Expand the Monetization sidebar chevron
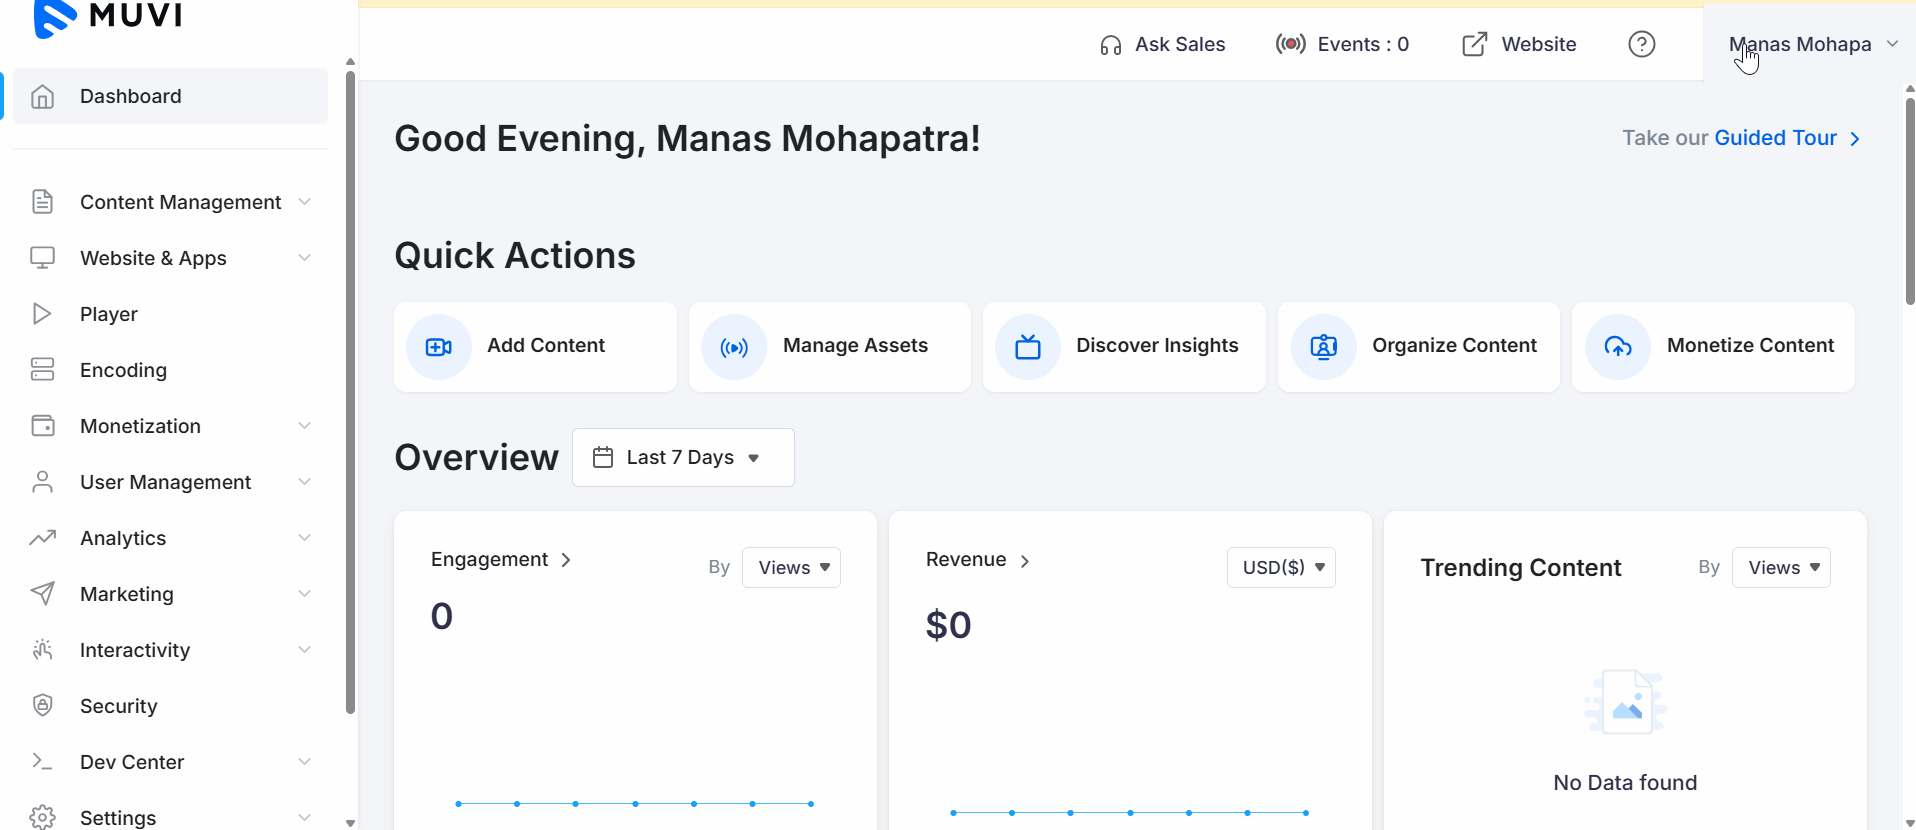The height and width of the screenshot is (830, 1916). point(304,426)
